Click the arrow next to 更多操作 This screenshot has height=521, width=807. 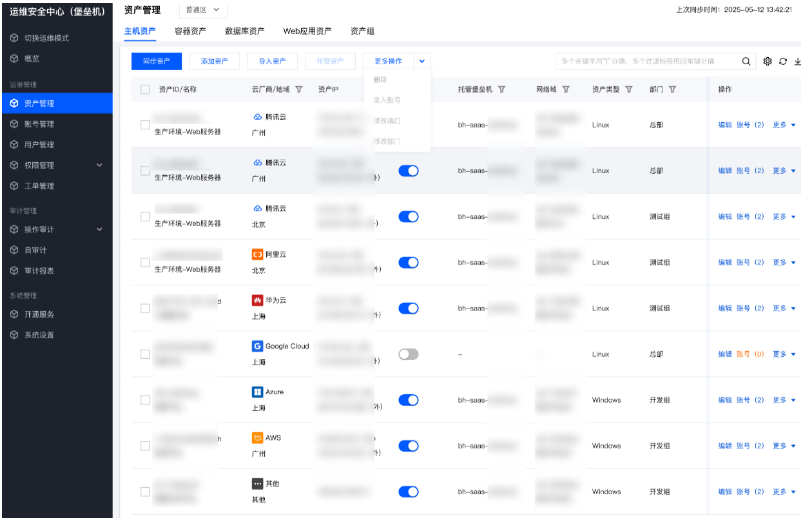pos(422,61)
